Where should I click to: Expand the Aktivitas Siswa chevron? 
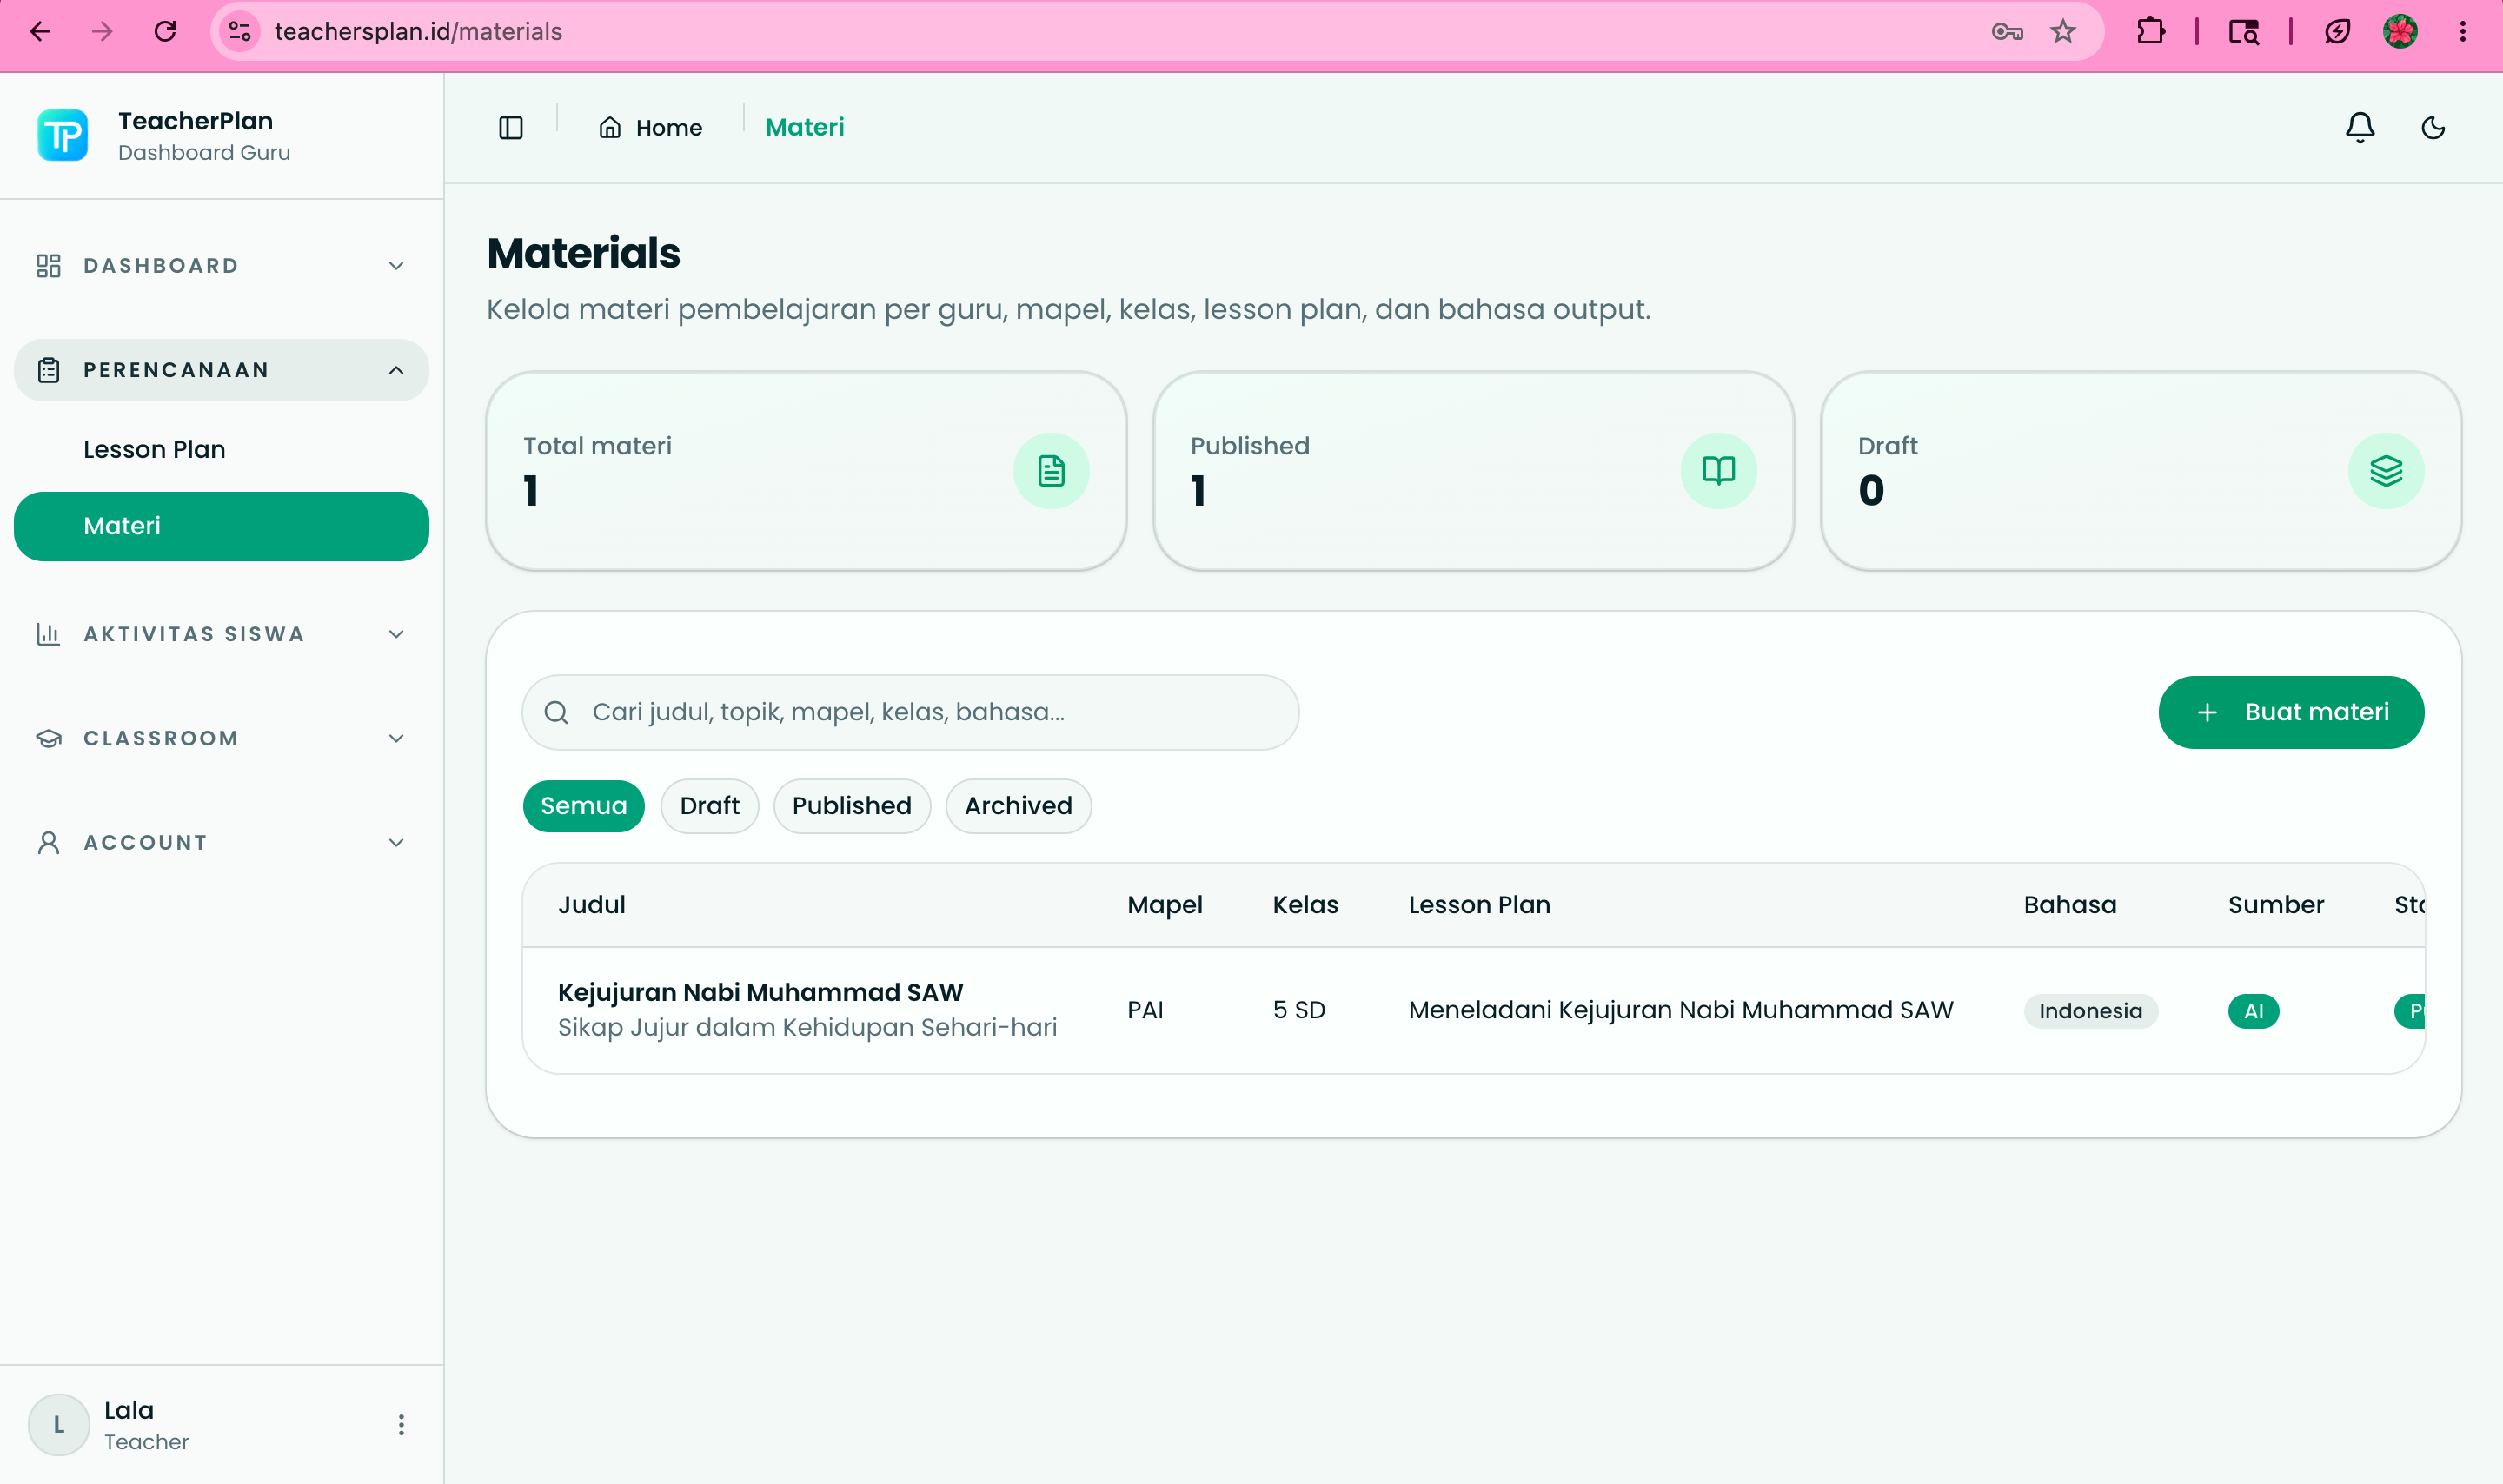click(396, 634)
